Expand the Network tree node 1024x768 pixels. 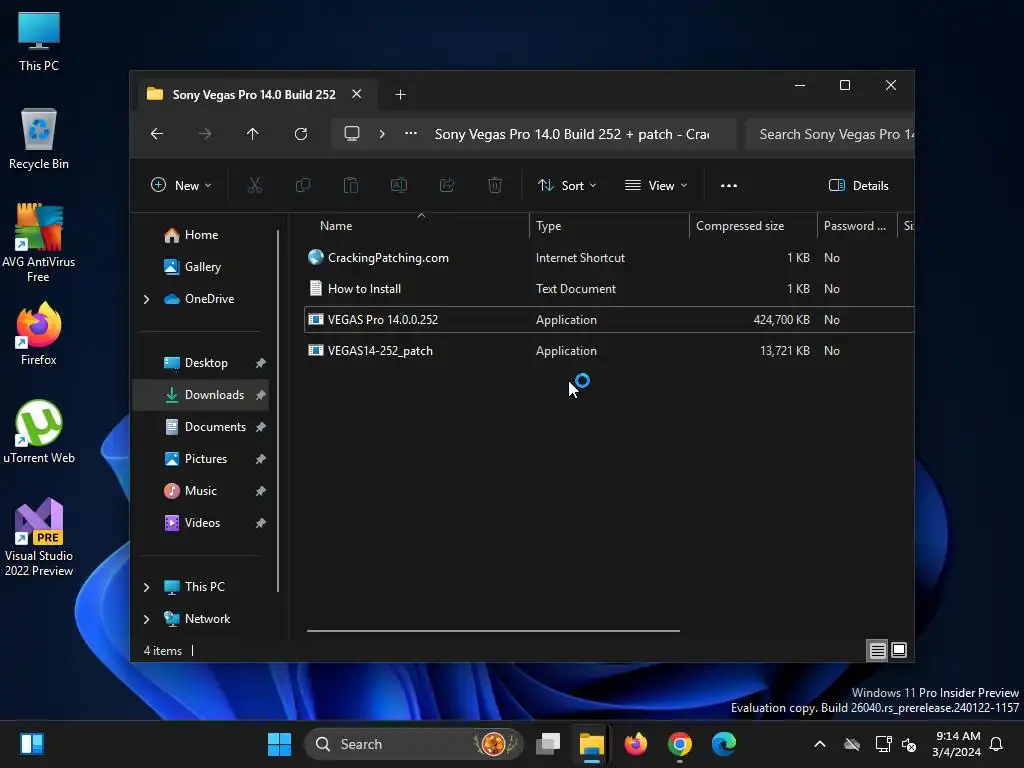(x=146, y=619)
